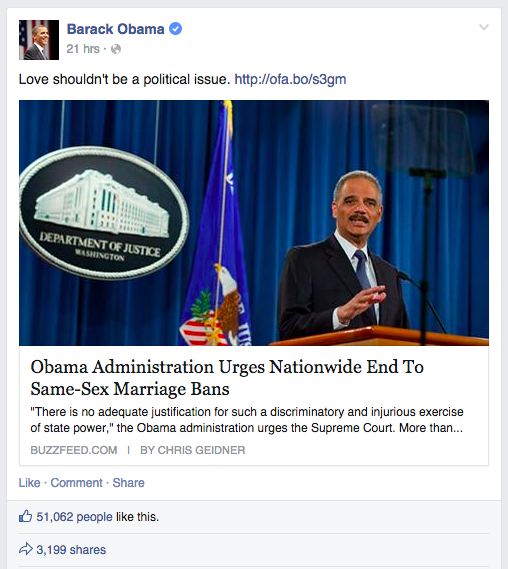
Task: Click the post text "Love shouldn't be a political issue"
Action: (x=124, y=79)
